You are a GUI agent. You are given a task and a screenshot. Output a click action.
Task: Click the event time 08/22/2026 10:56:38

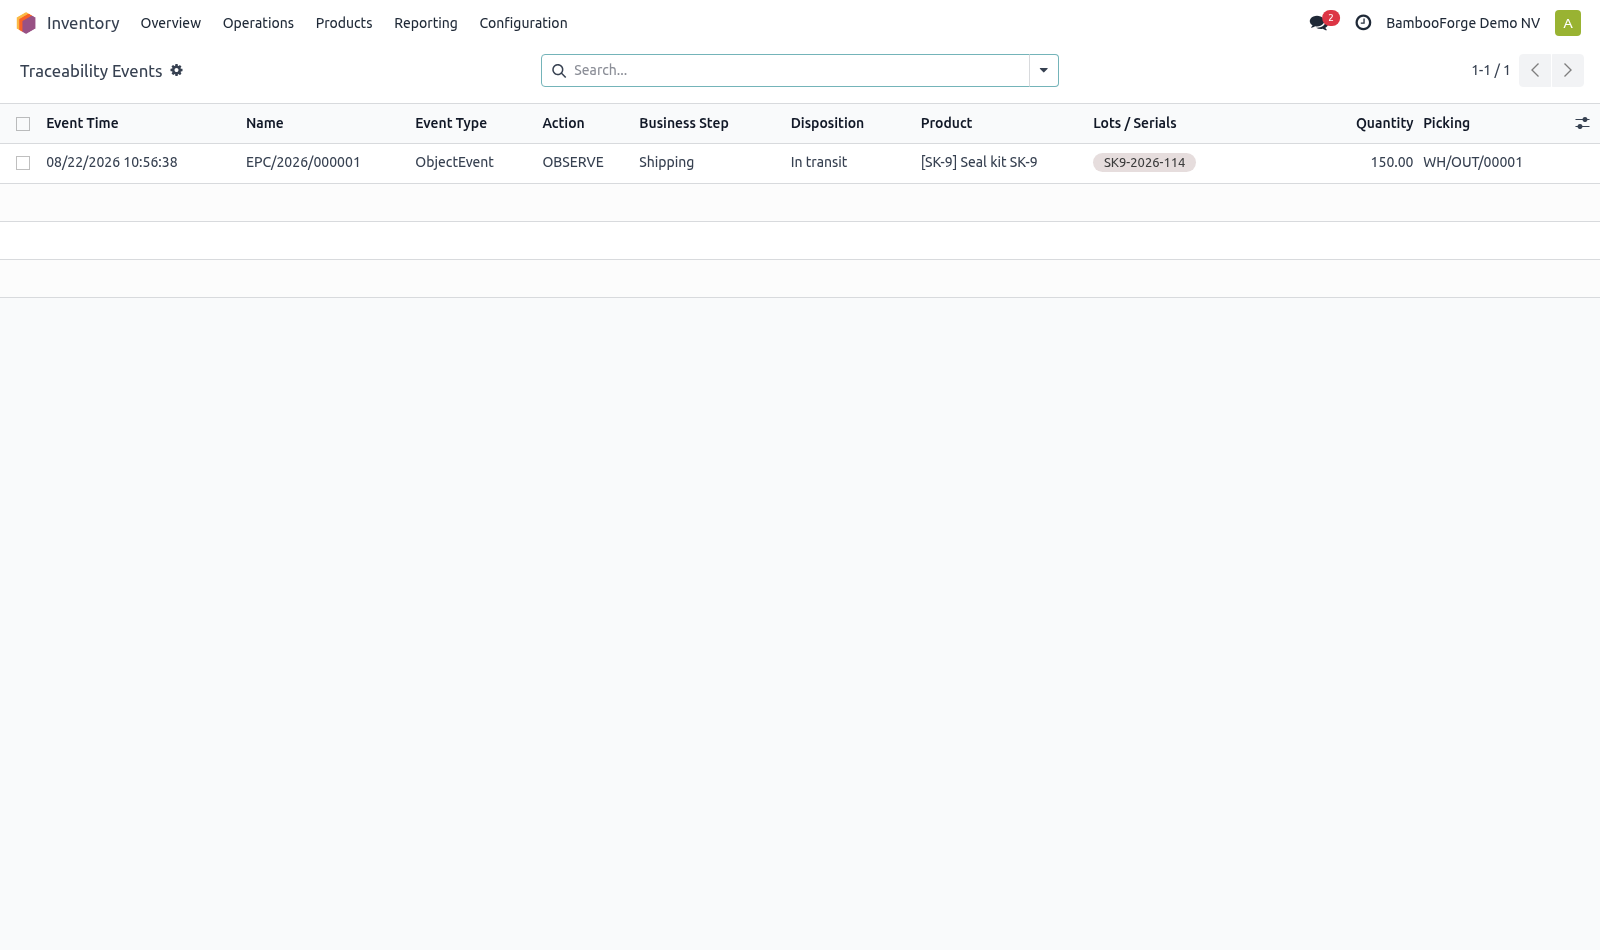point(112,162)
